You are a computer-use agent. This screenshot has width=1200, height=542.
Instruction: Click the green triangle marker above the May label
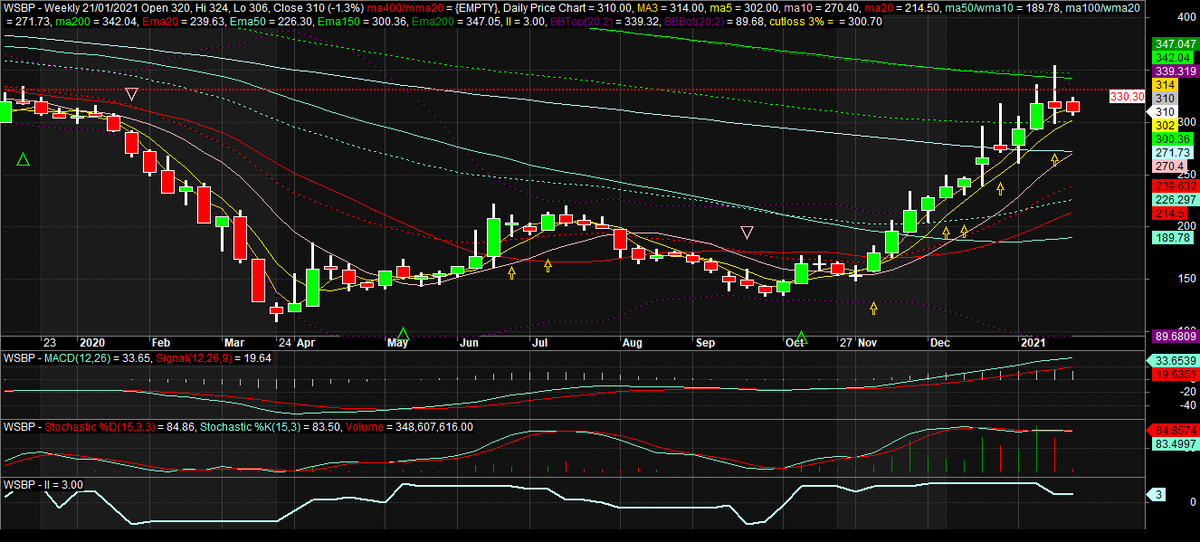point(403,332)
